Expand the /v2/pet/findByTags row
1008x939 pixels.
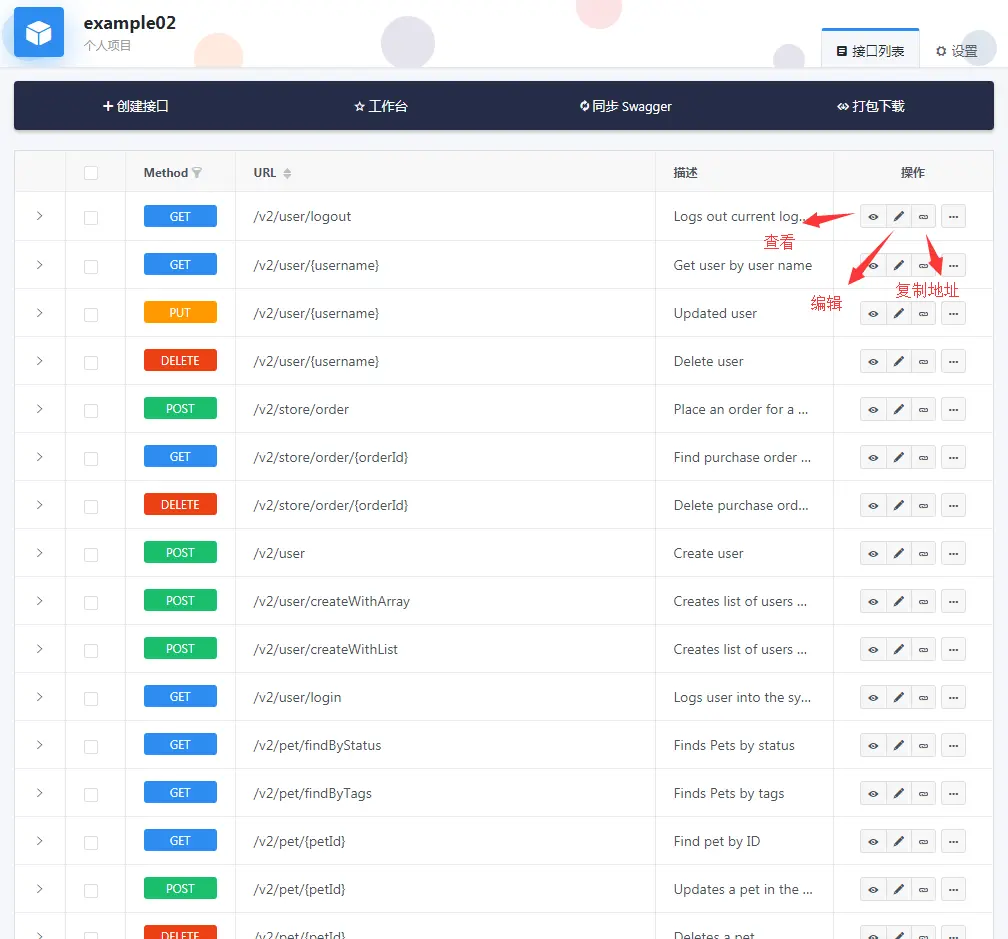click(39, 792)
